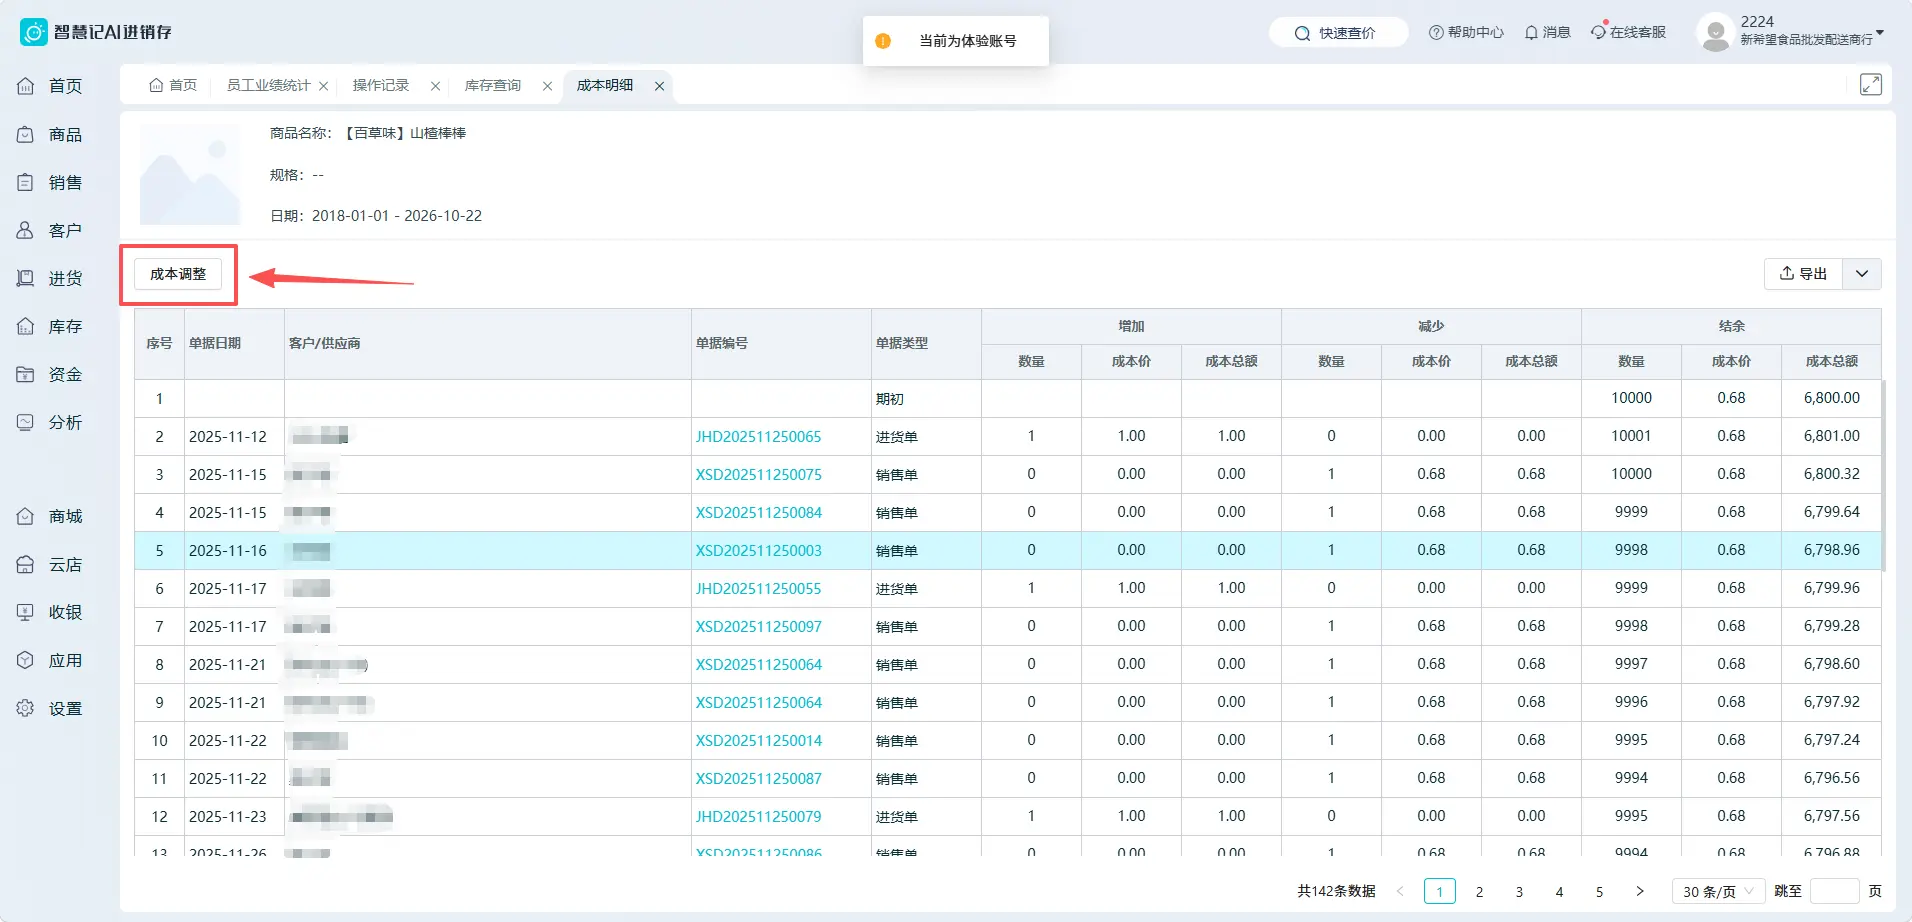Open the 云店 sidebar section
The image size is (1912, 922).
(x=50, y=564)
